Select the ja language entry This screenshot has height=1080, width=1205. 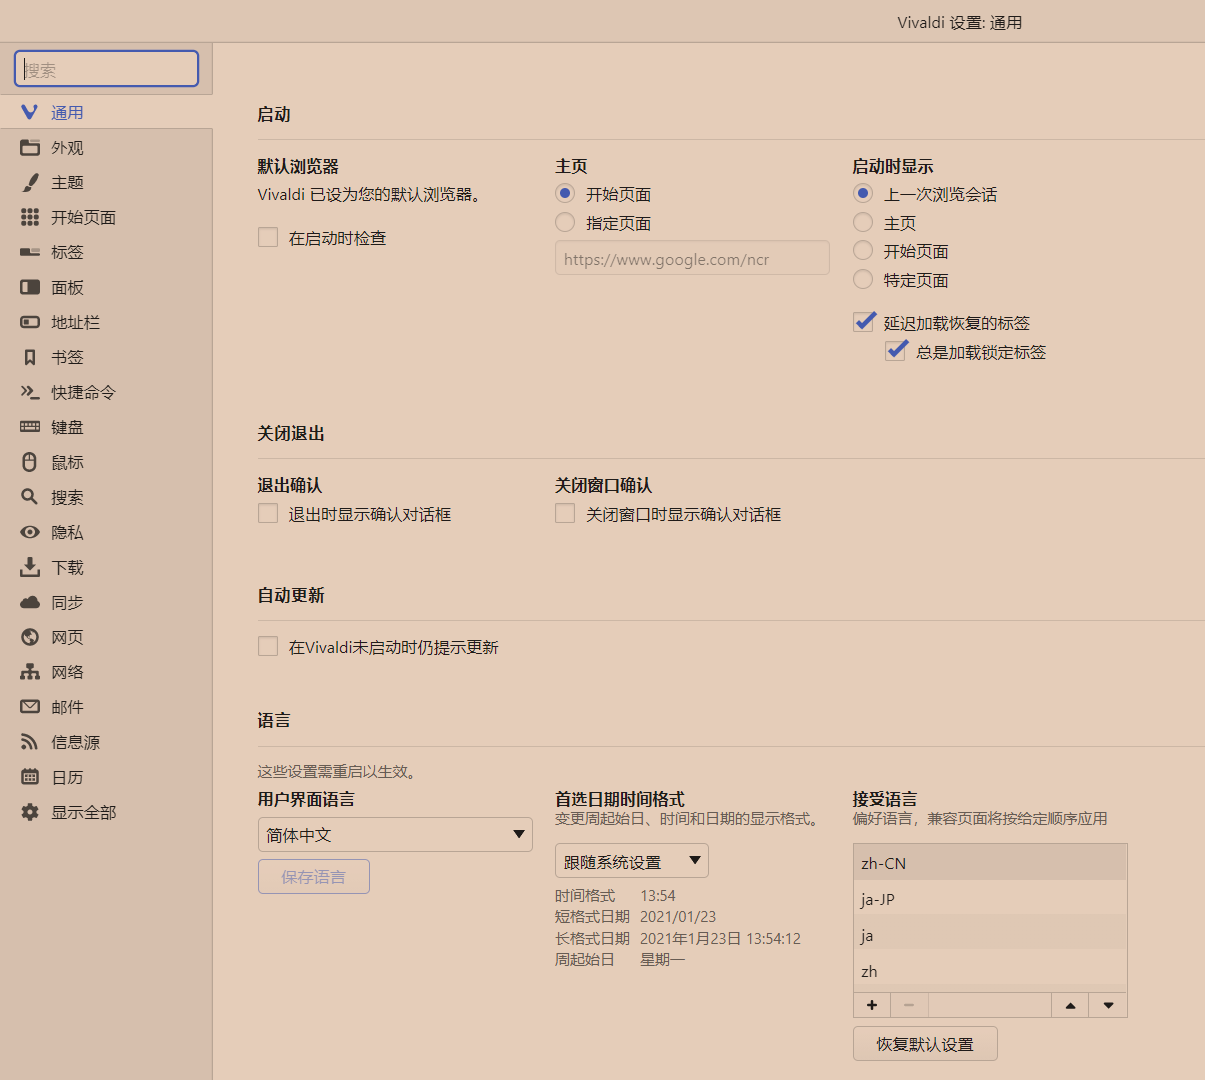990,935
